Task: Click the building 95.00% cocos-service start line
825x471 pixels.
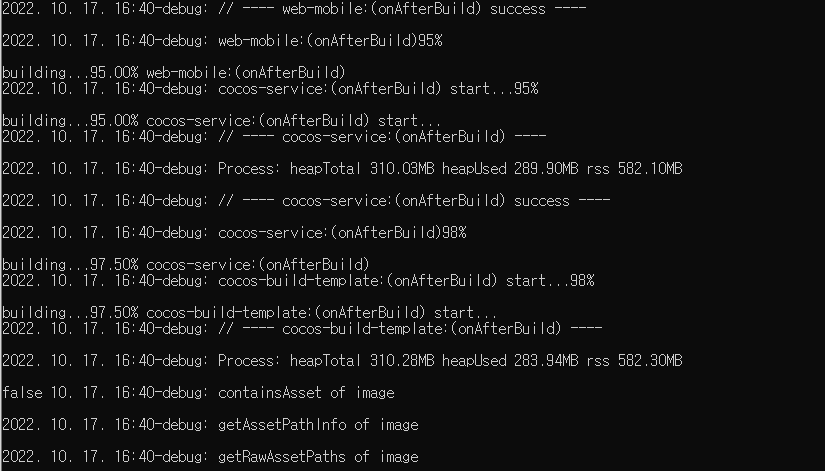Action: click(235, 120)
